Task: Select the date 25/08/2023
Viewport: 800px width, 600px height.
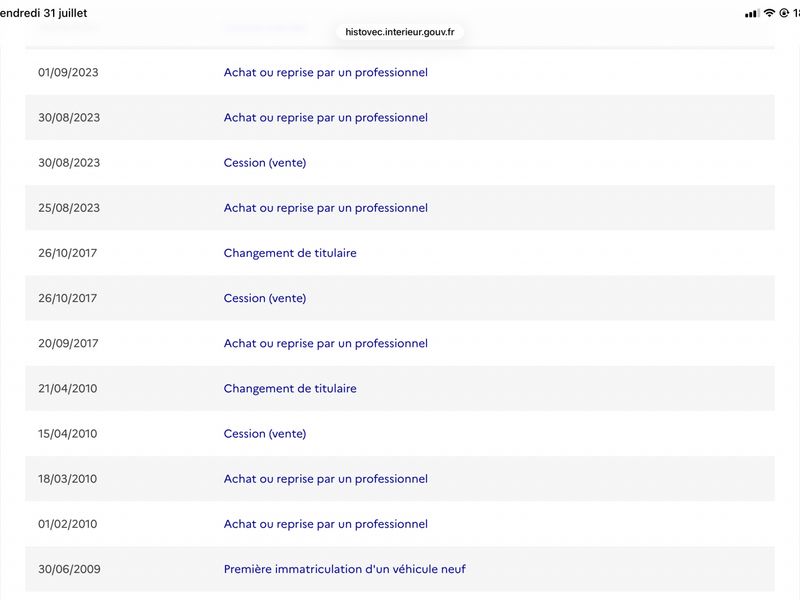Action: pos(69,208)
